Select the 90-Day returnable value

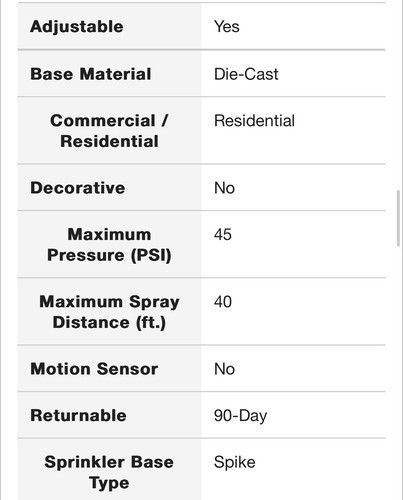pos(240,416)
